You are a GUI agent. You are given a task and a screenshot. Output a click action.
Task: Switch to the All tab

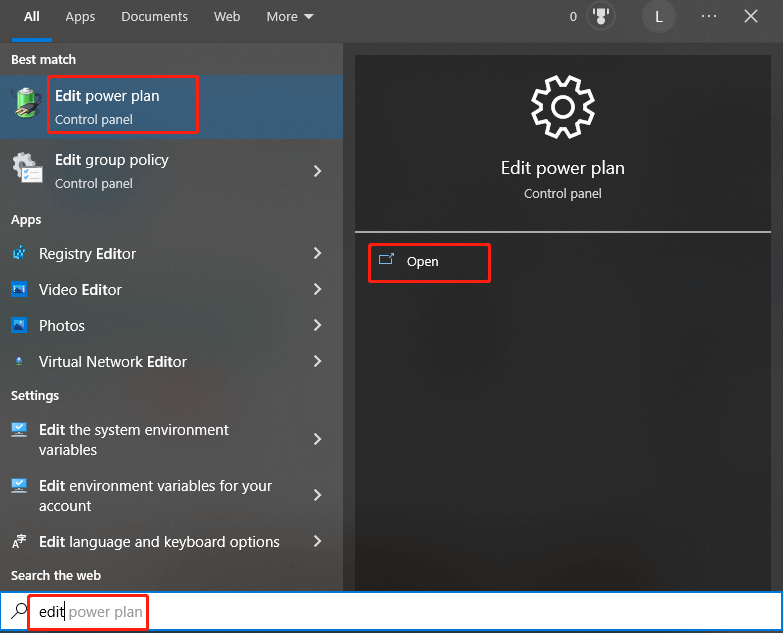coord(31,16)
